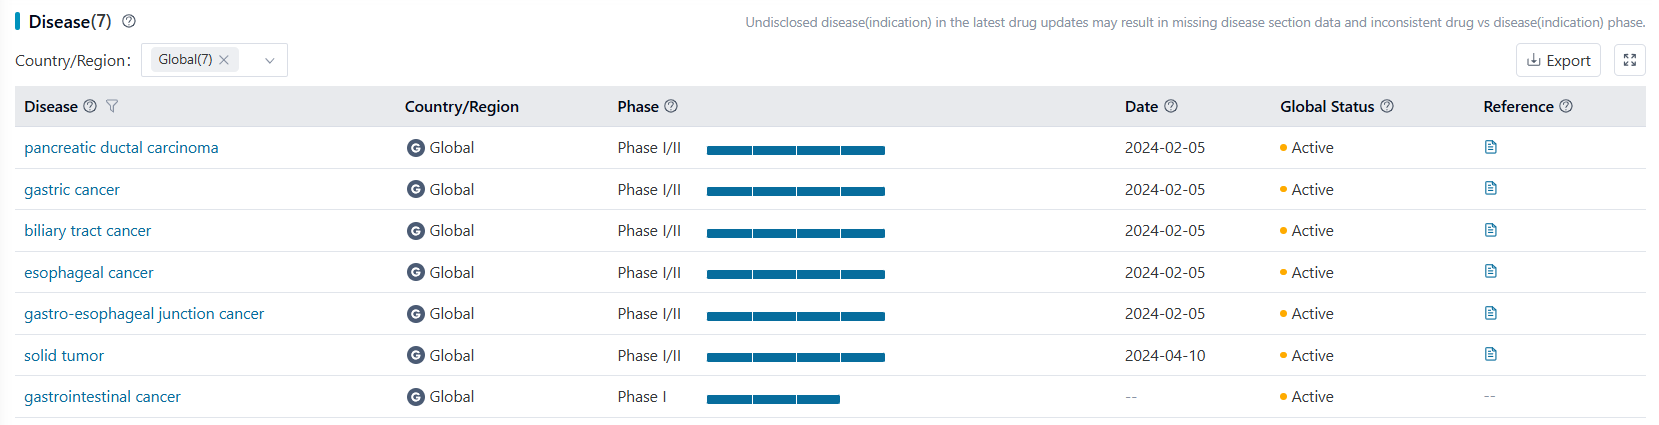Screen dimensions: 1659x425
Task: Remove the Global(7) filter tag
Action: (x=224, y=60)
